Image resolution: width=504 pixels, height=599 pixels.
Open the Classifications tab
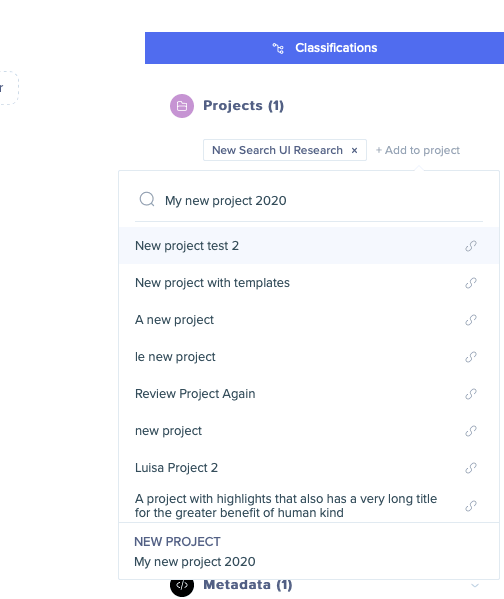[324, 48]
